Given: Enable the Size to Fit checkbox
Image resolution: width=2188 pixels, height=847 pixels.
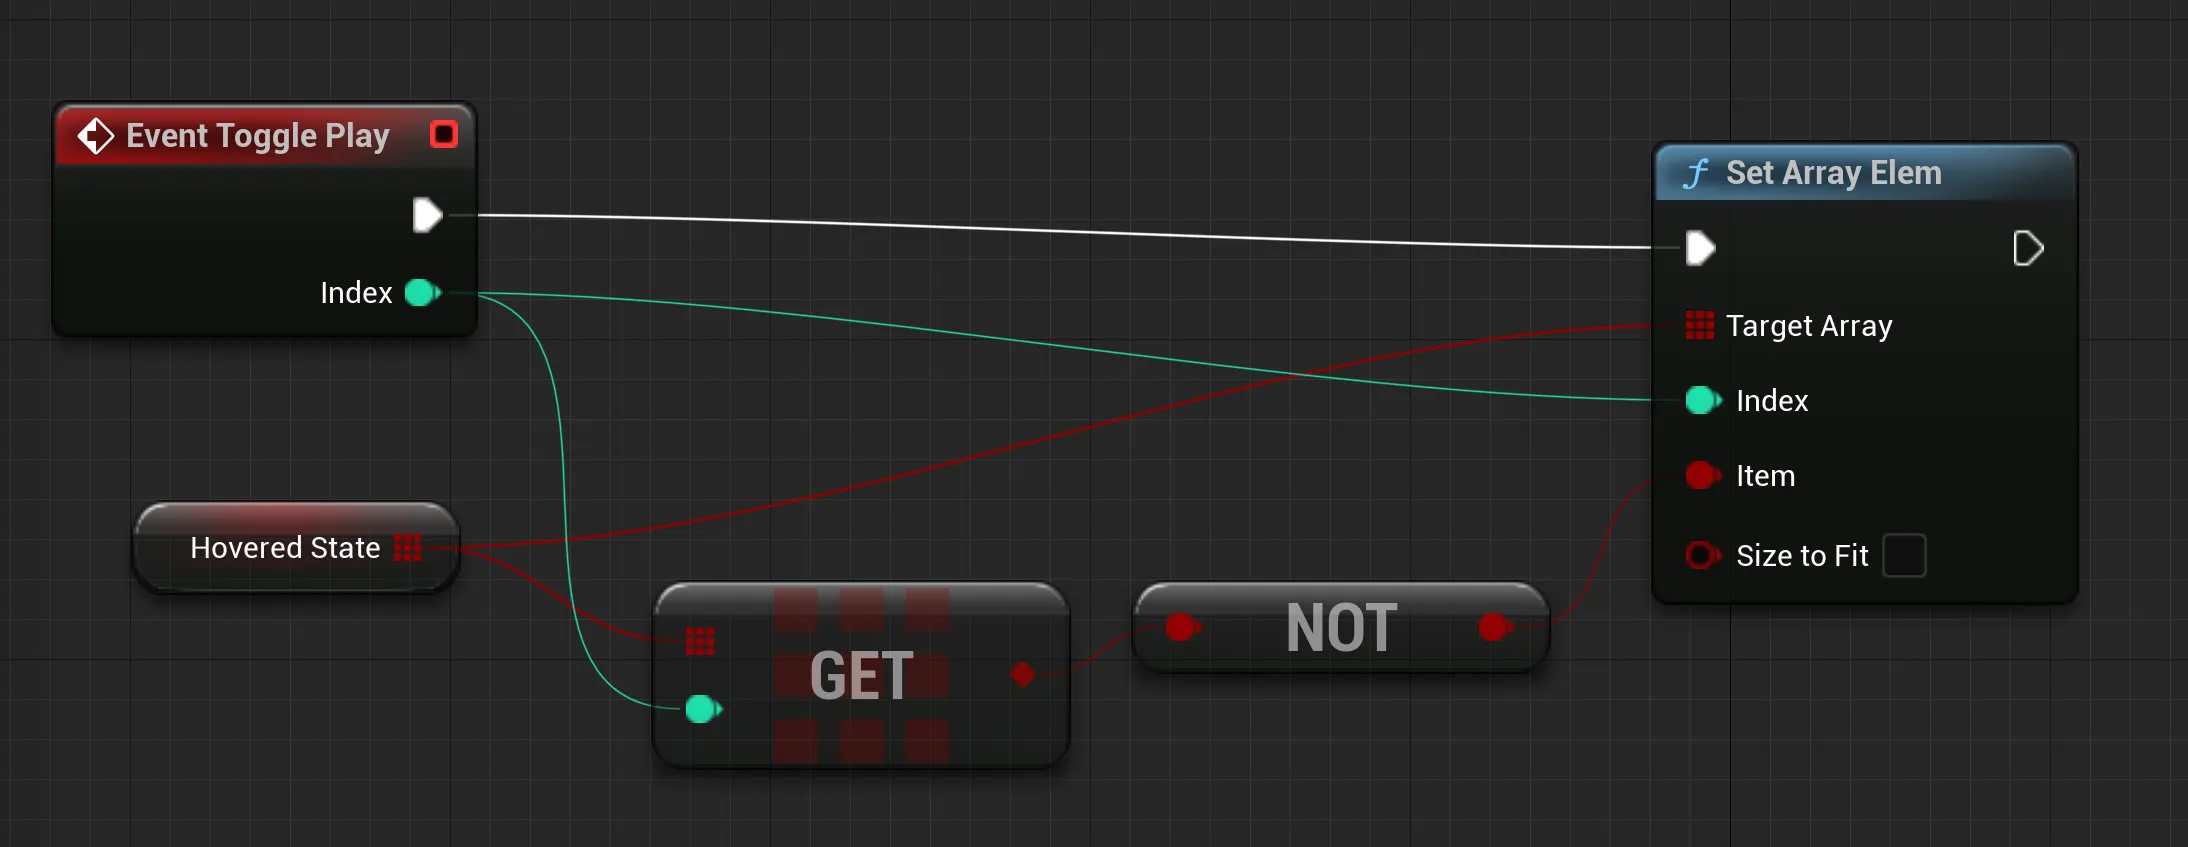Looking at the screenshot, I should click(x=1904, y=555).
